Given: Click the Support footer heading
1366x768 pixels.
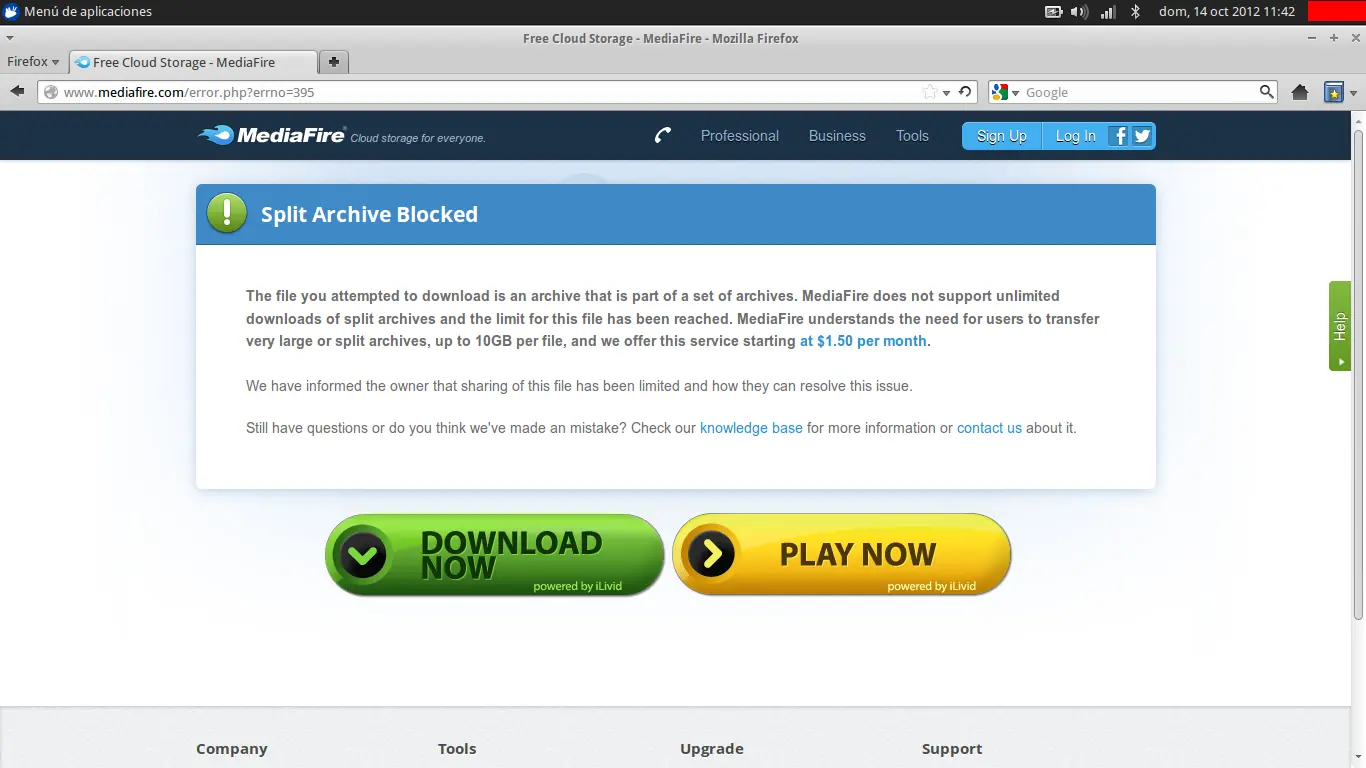Looking at the screenshot, I should click(x=952, y=749).
